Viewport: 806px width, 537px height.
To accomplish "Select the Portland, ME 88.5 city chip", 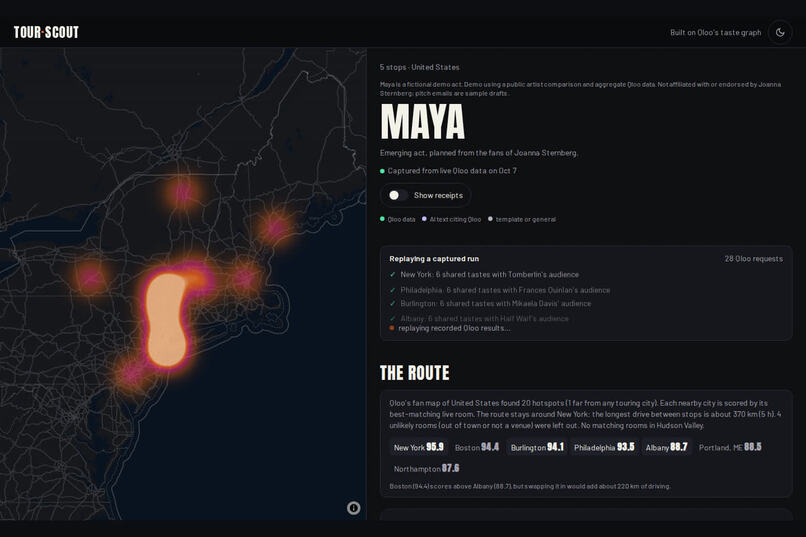I will (730, 448).
